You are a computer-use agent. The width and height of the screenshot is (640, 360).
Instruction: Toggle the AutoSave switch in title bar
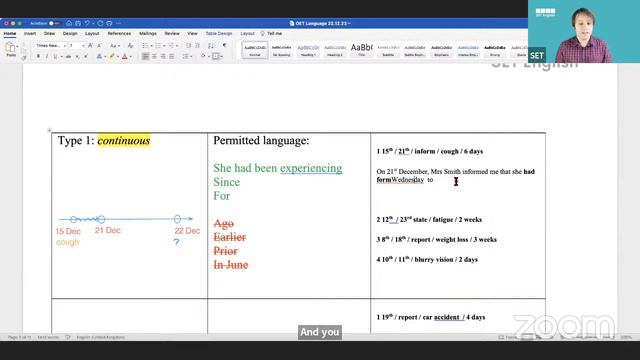point(54,24)
